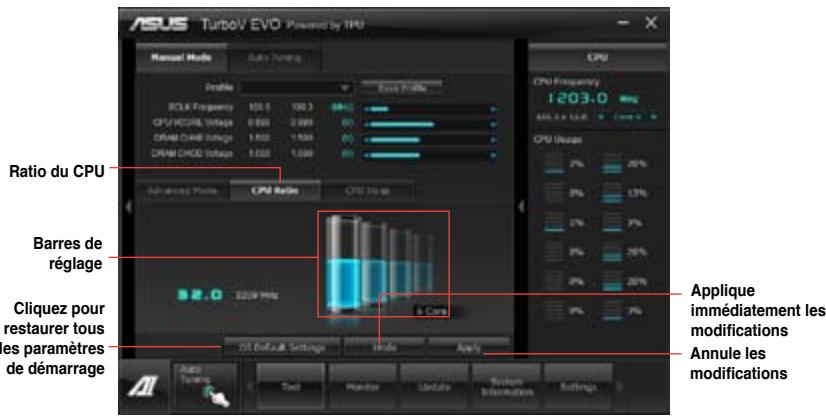Viewport: 826px width, 420px height.
Task: Open the Monitor menu button
Action: [362, 387]
